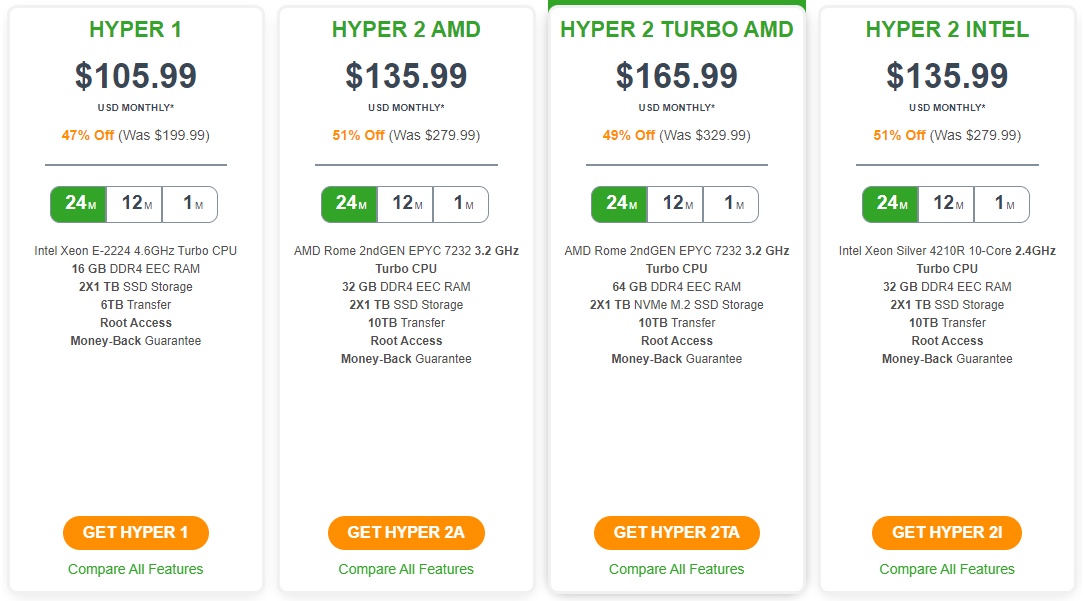Click the GET HYPER 2I button
The image size is (1083, 601).
pos(947,533)
